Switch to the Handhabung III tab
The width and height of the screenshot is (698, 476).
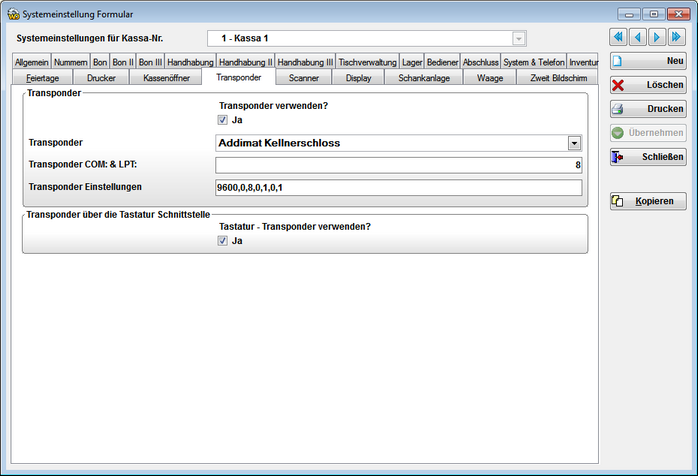pyautogui.click(x=305, y=62)
